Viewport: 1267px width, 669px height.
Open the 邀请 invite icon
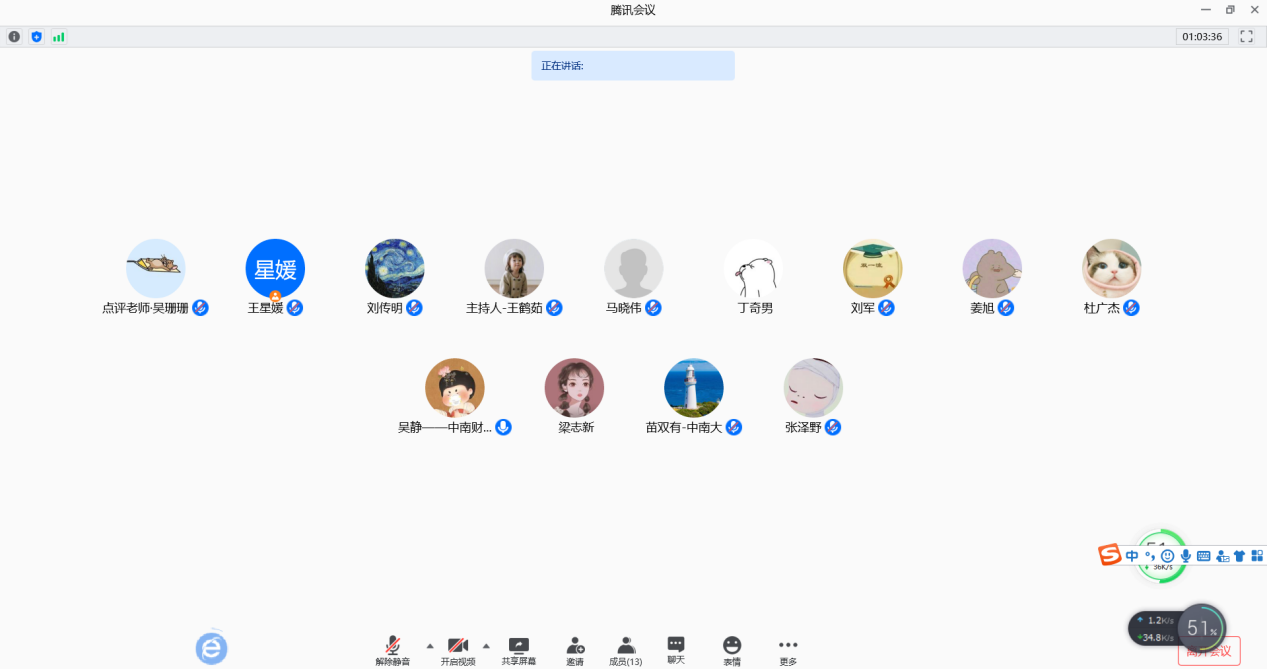[x=575, y=650]
